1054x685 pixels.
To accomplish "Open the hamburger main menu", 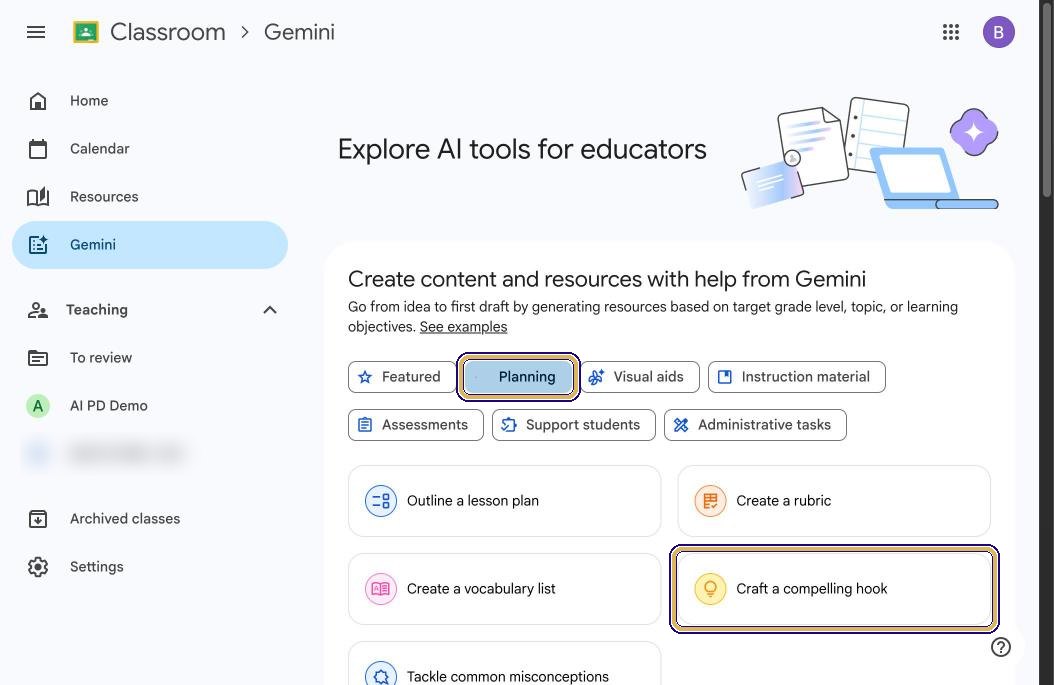I will (x=36, y=32).
